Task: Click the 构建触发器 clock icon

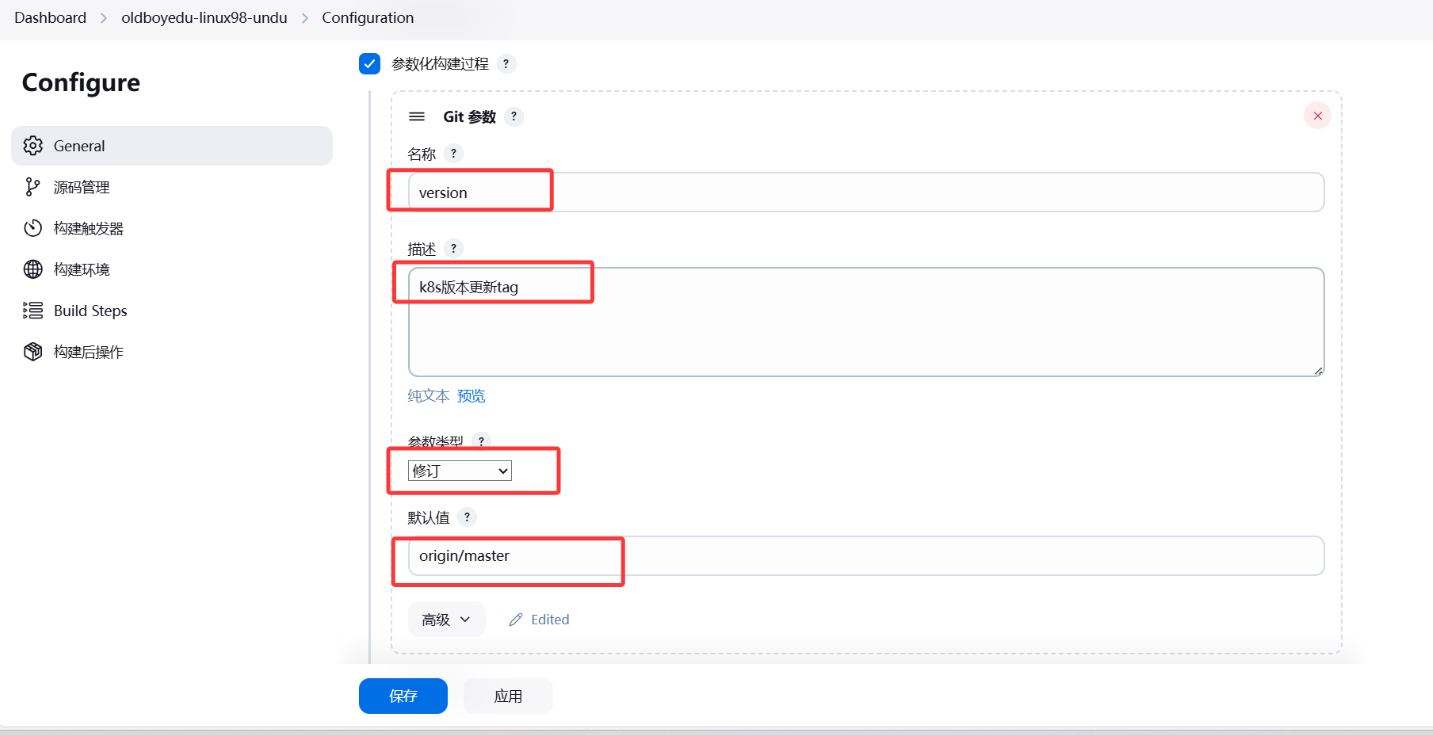Action: 33,228
